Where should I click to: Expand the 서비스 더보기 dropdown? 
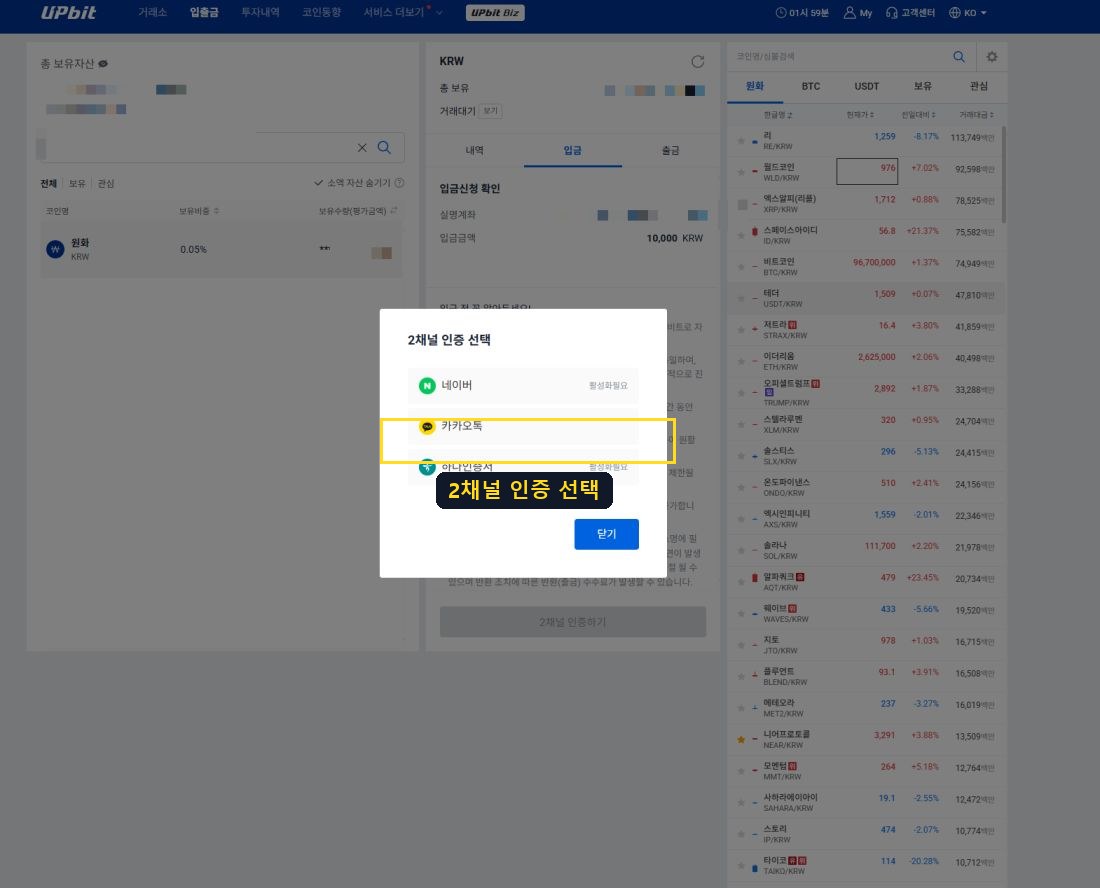402,13
